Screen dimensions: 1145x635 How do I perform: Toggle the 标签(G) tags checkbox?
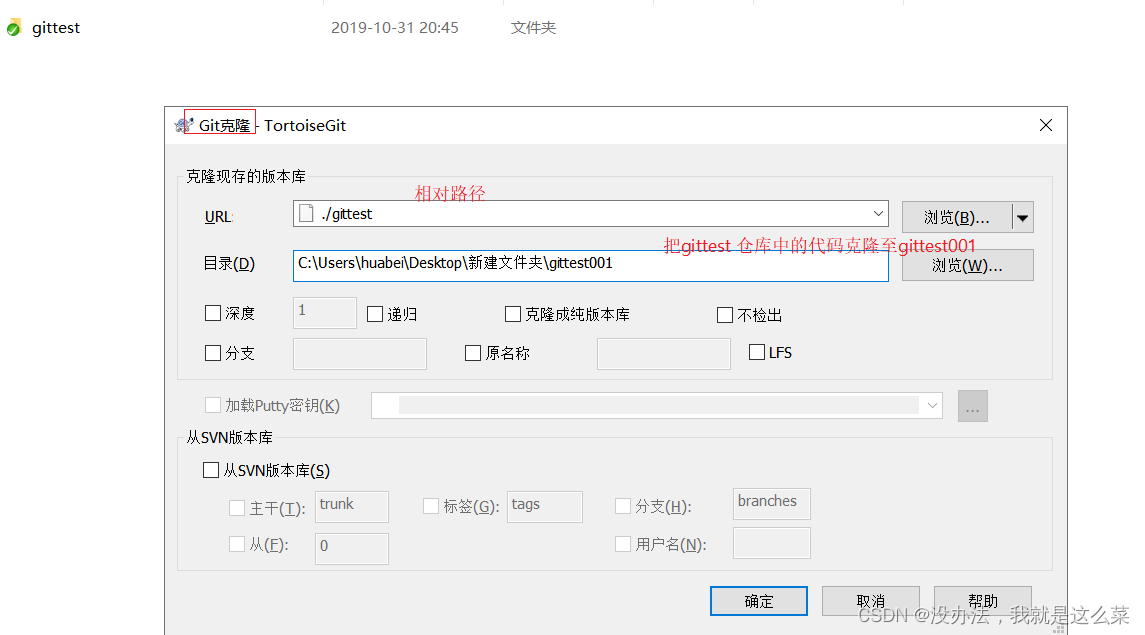click(431, 506)
